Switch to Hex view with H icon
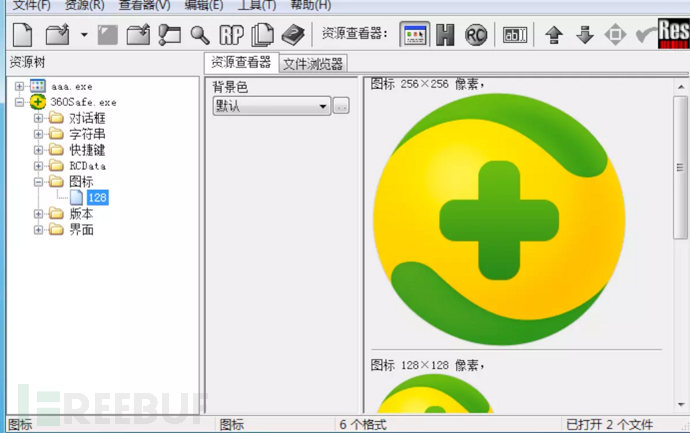 click(x=445, y=35)
